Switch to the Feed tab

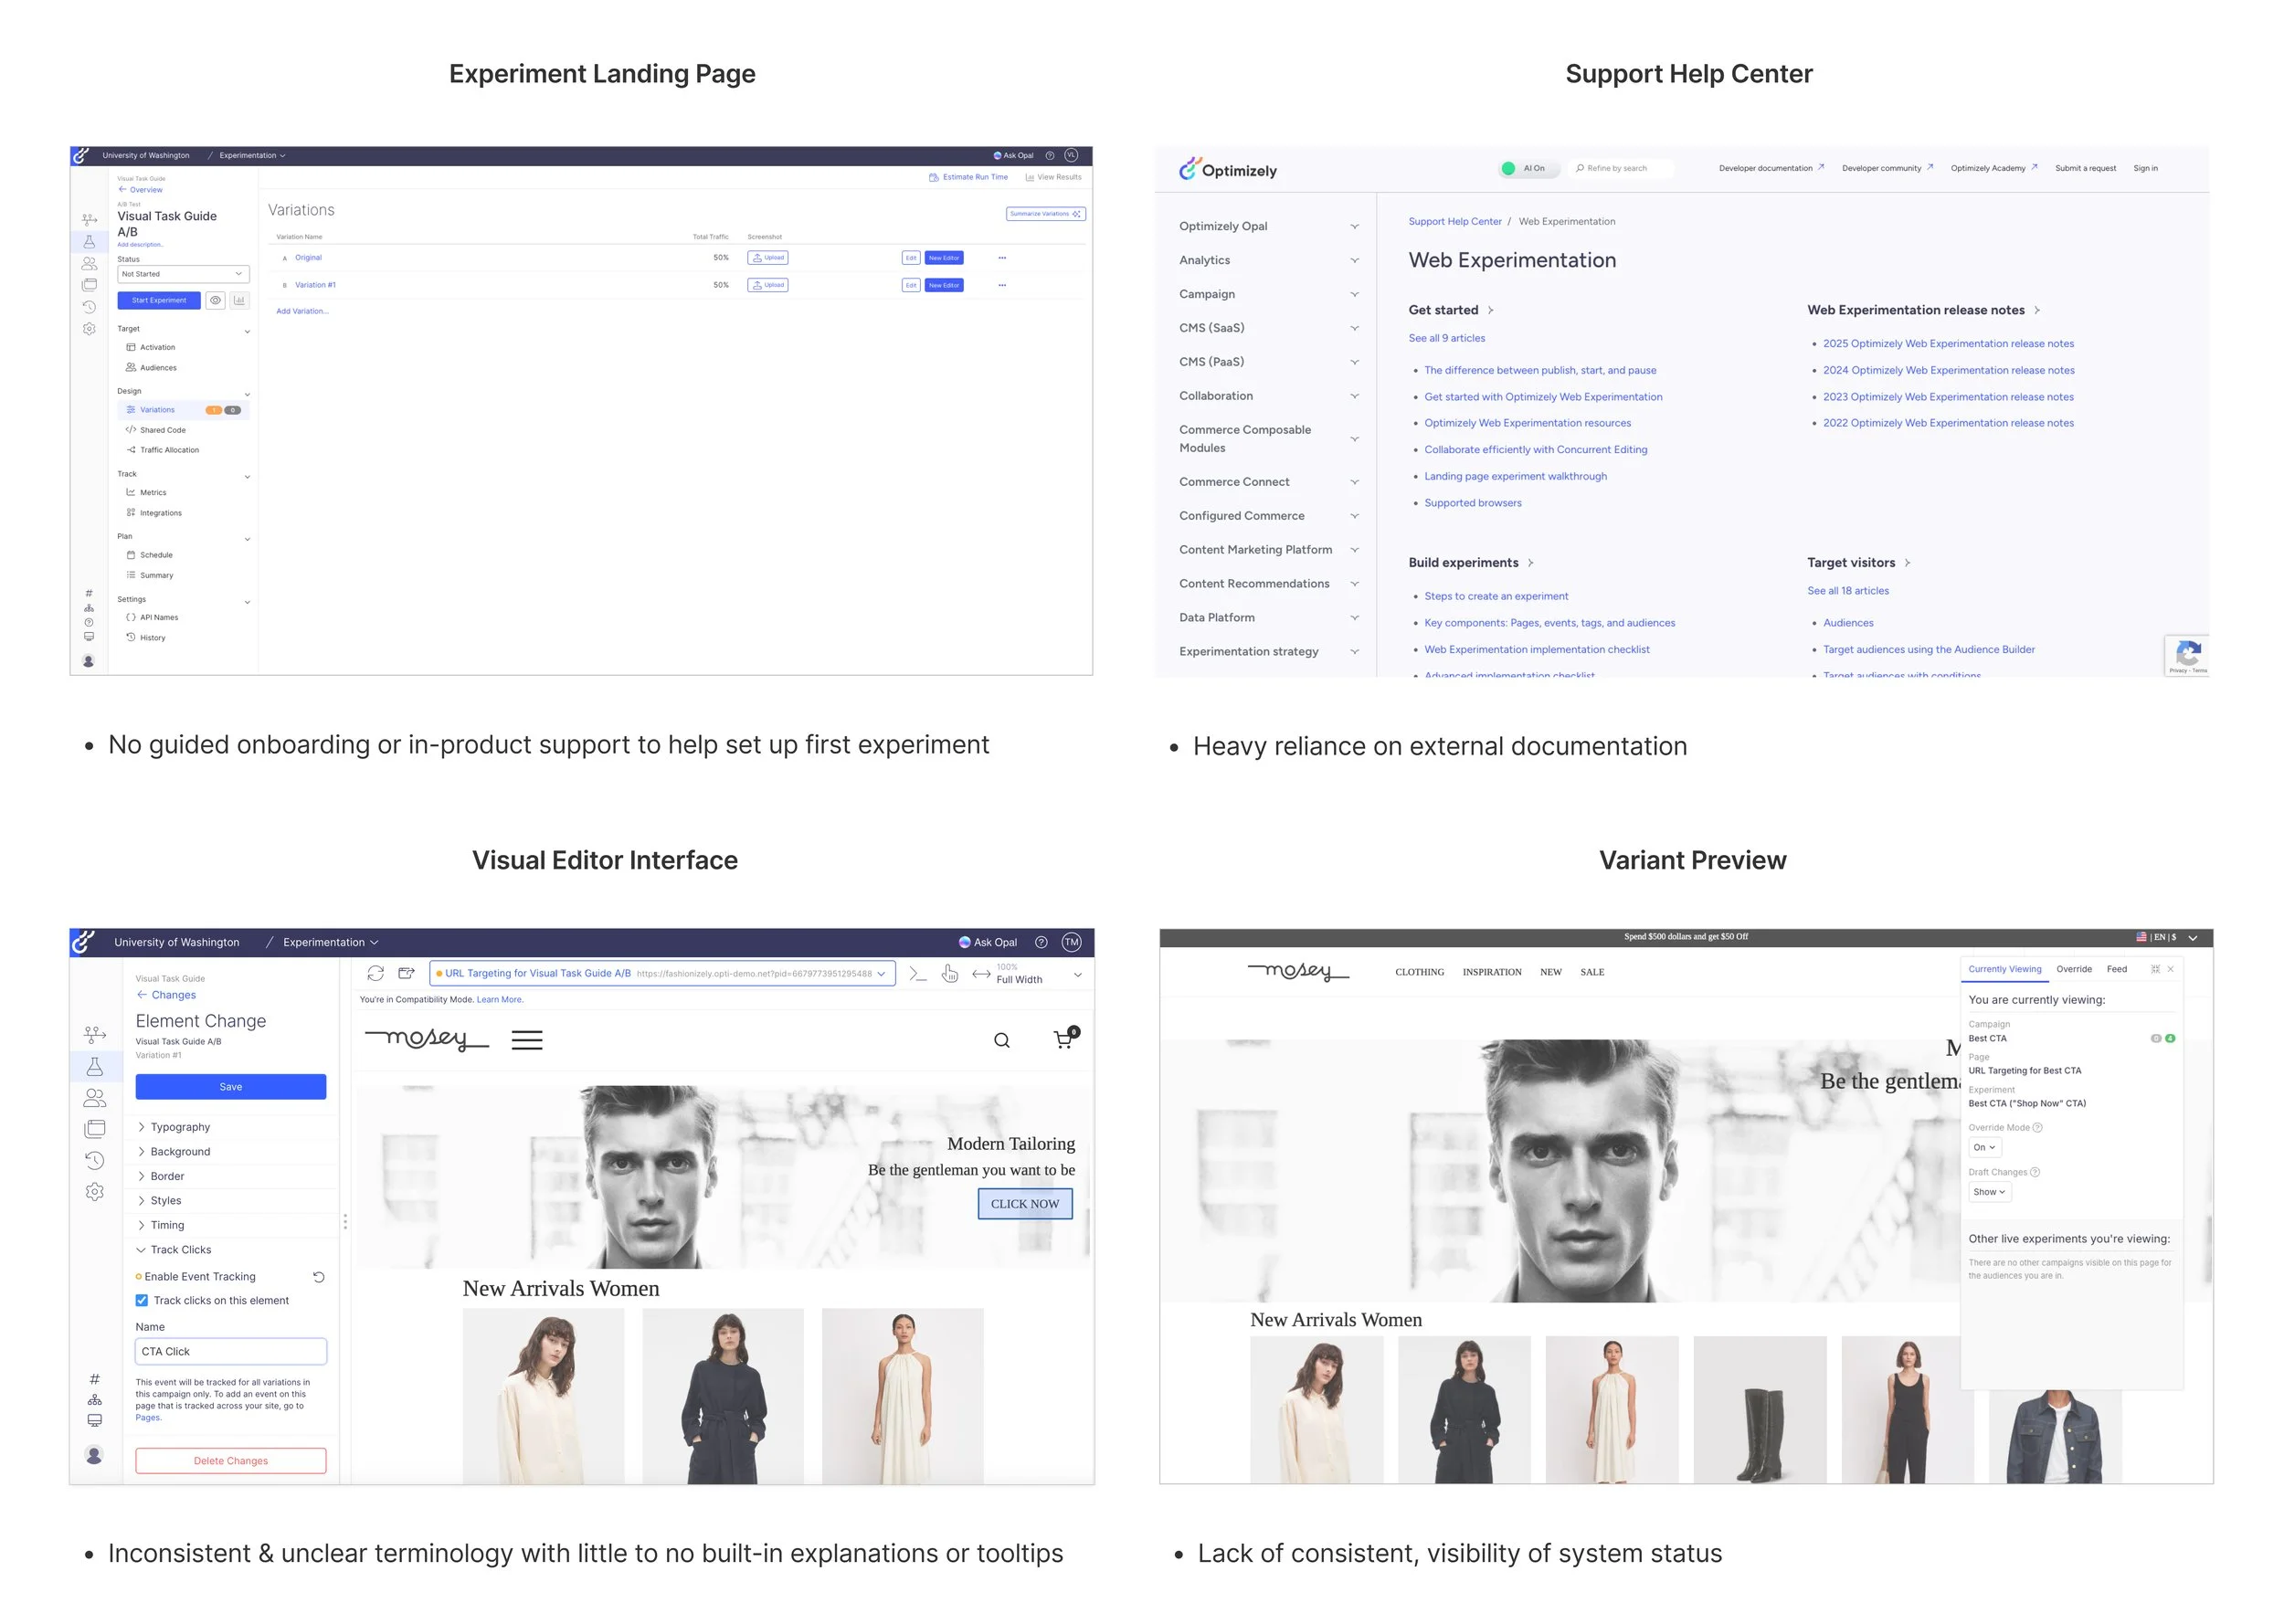(2116, 969)
